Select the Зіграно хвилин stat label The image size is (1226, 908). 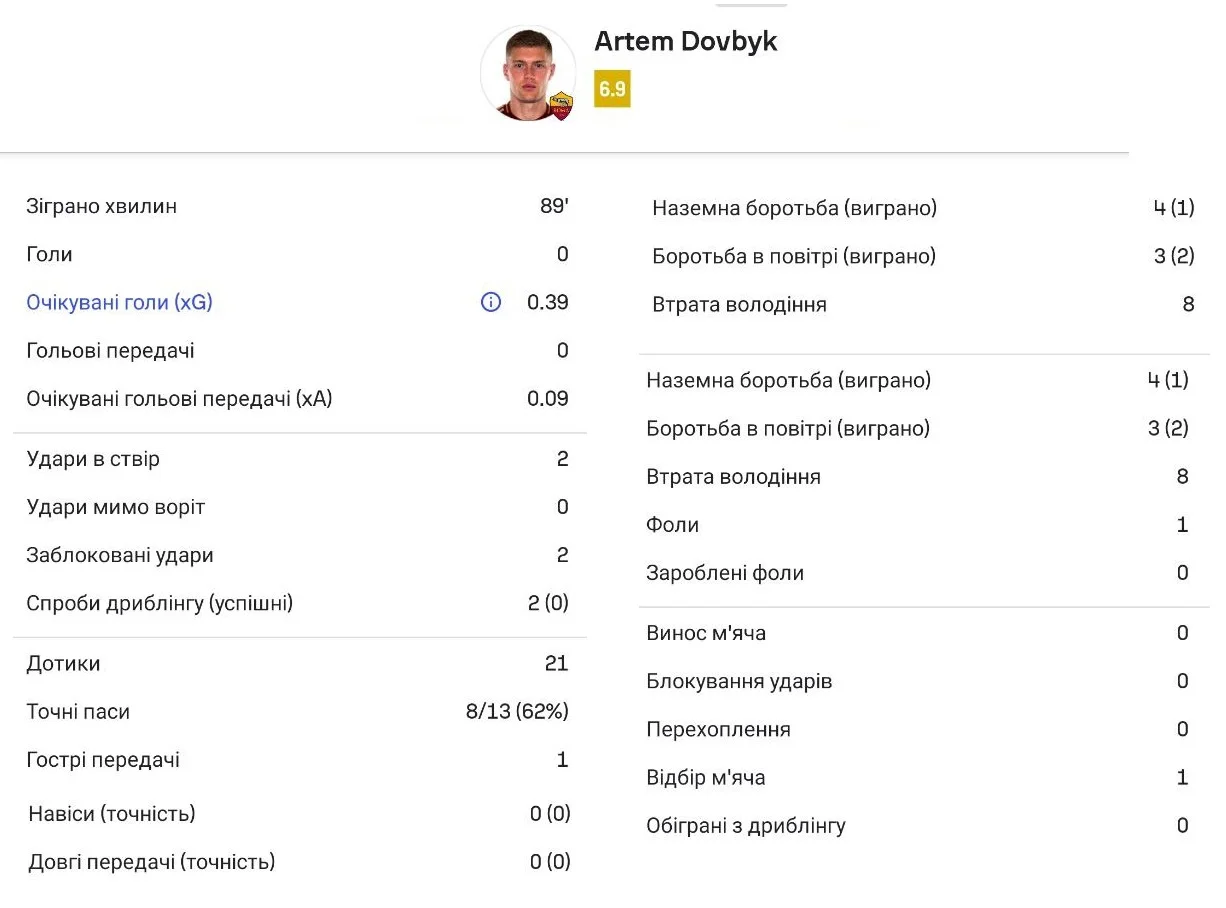(x=101, y=206)
